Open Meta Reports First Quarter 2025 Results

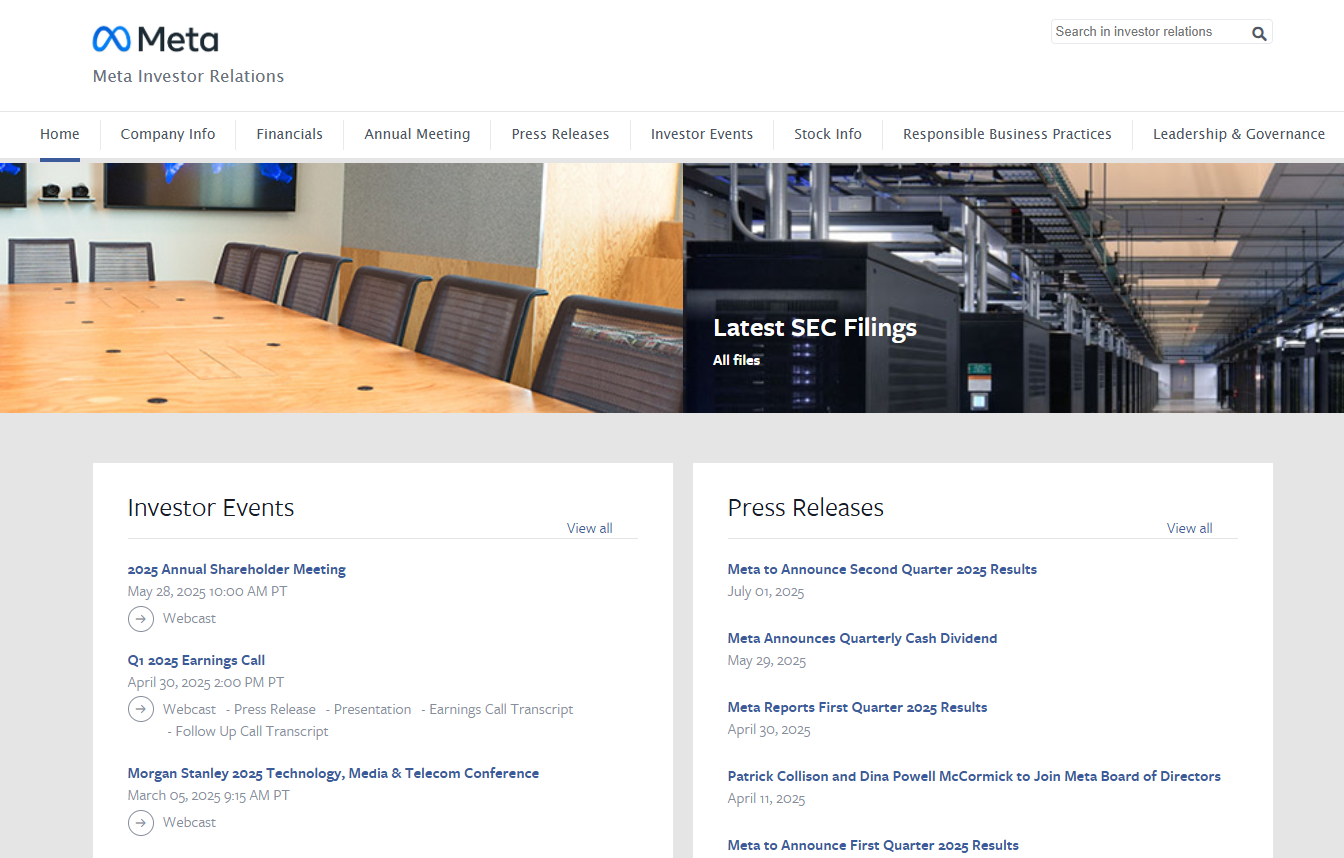(857, 707)
